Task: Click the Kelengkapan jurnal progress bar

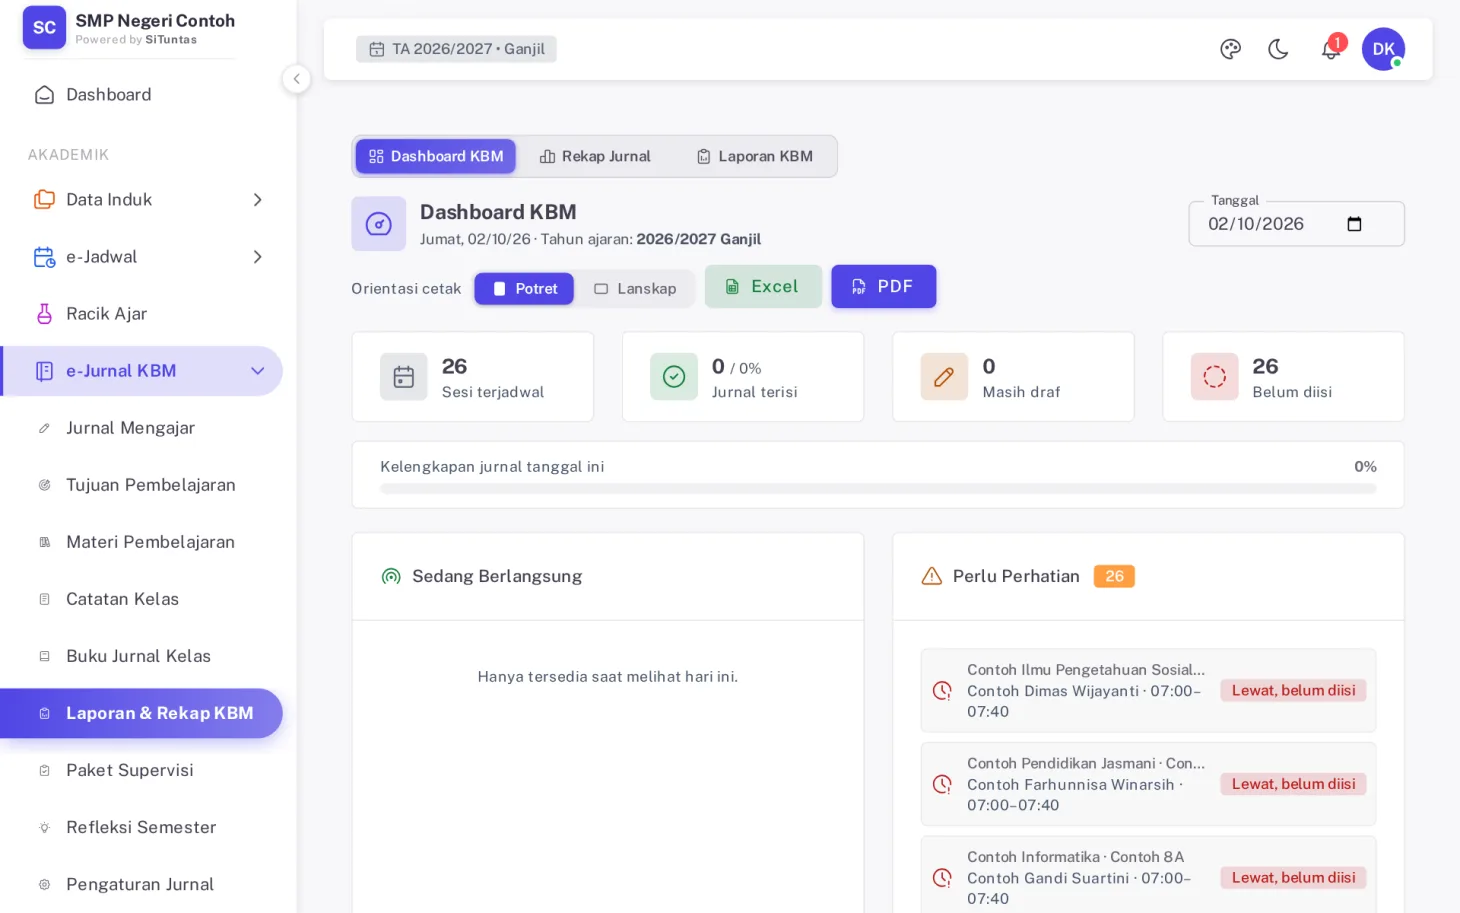Action: [878, 489]
